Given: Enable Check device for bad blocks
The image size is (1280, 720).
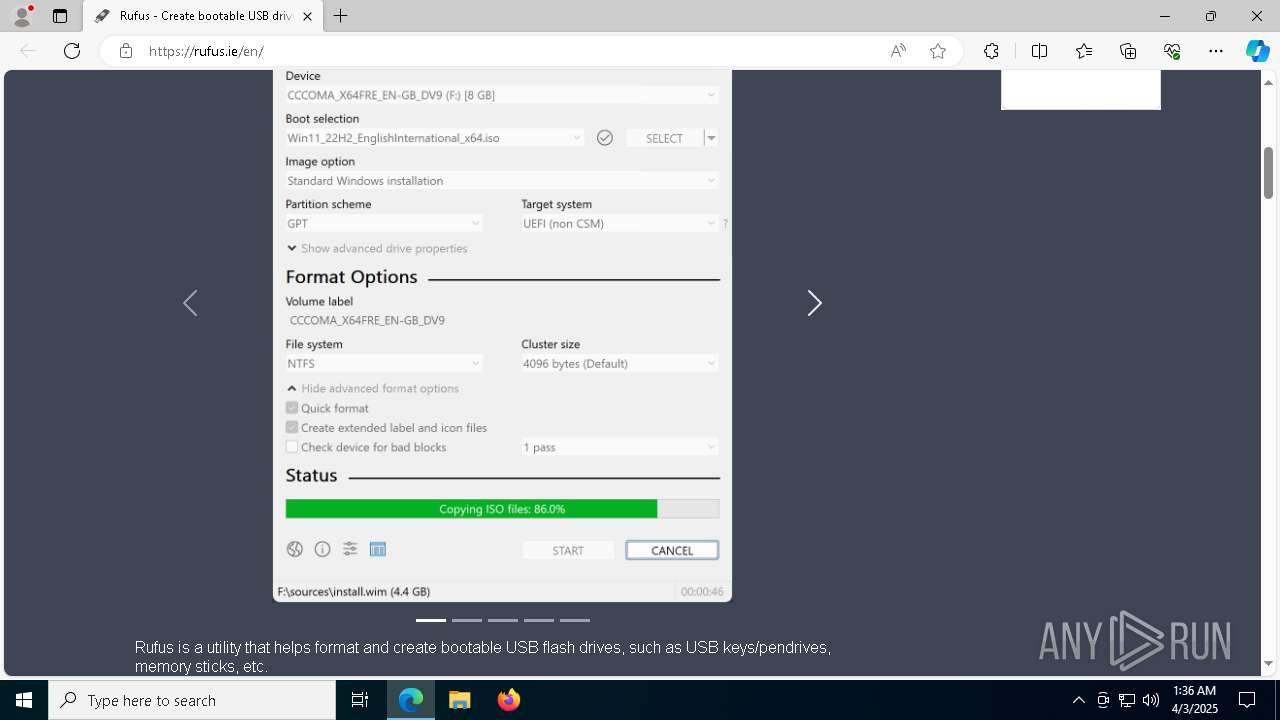Looking at the screenshot, I should 292,447.
